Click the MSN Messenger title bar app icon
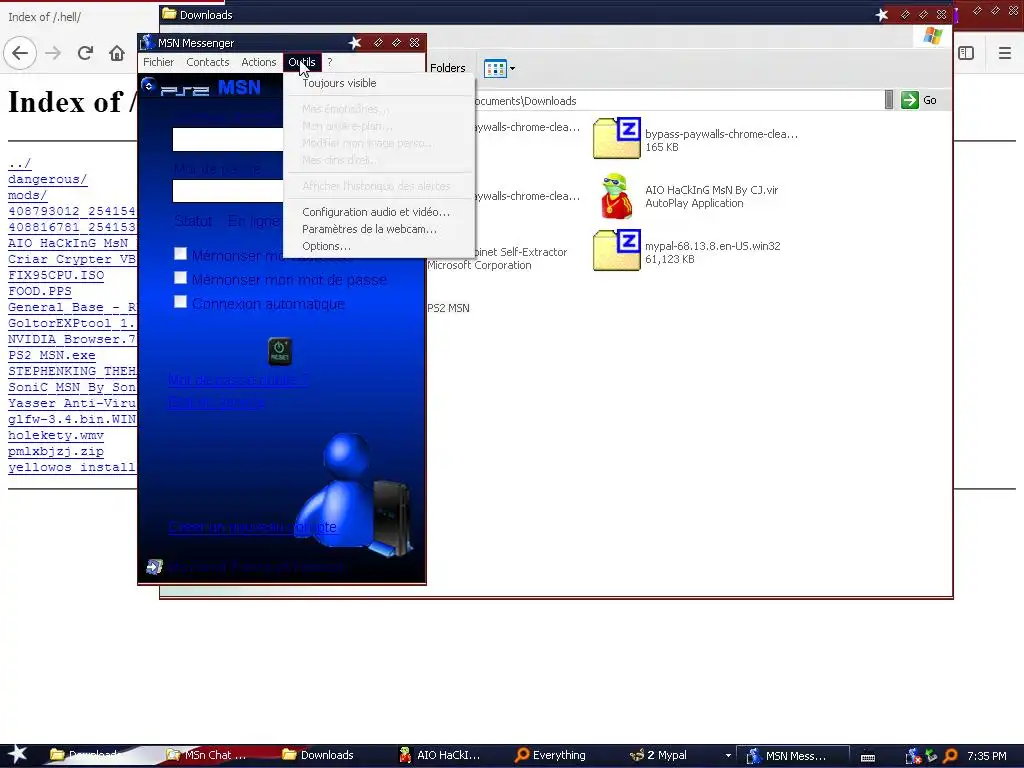 pyautogui.click(x=148, y=42)
